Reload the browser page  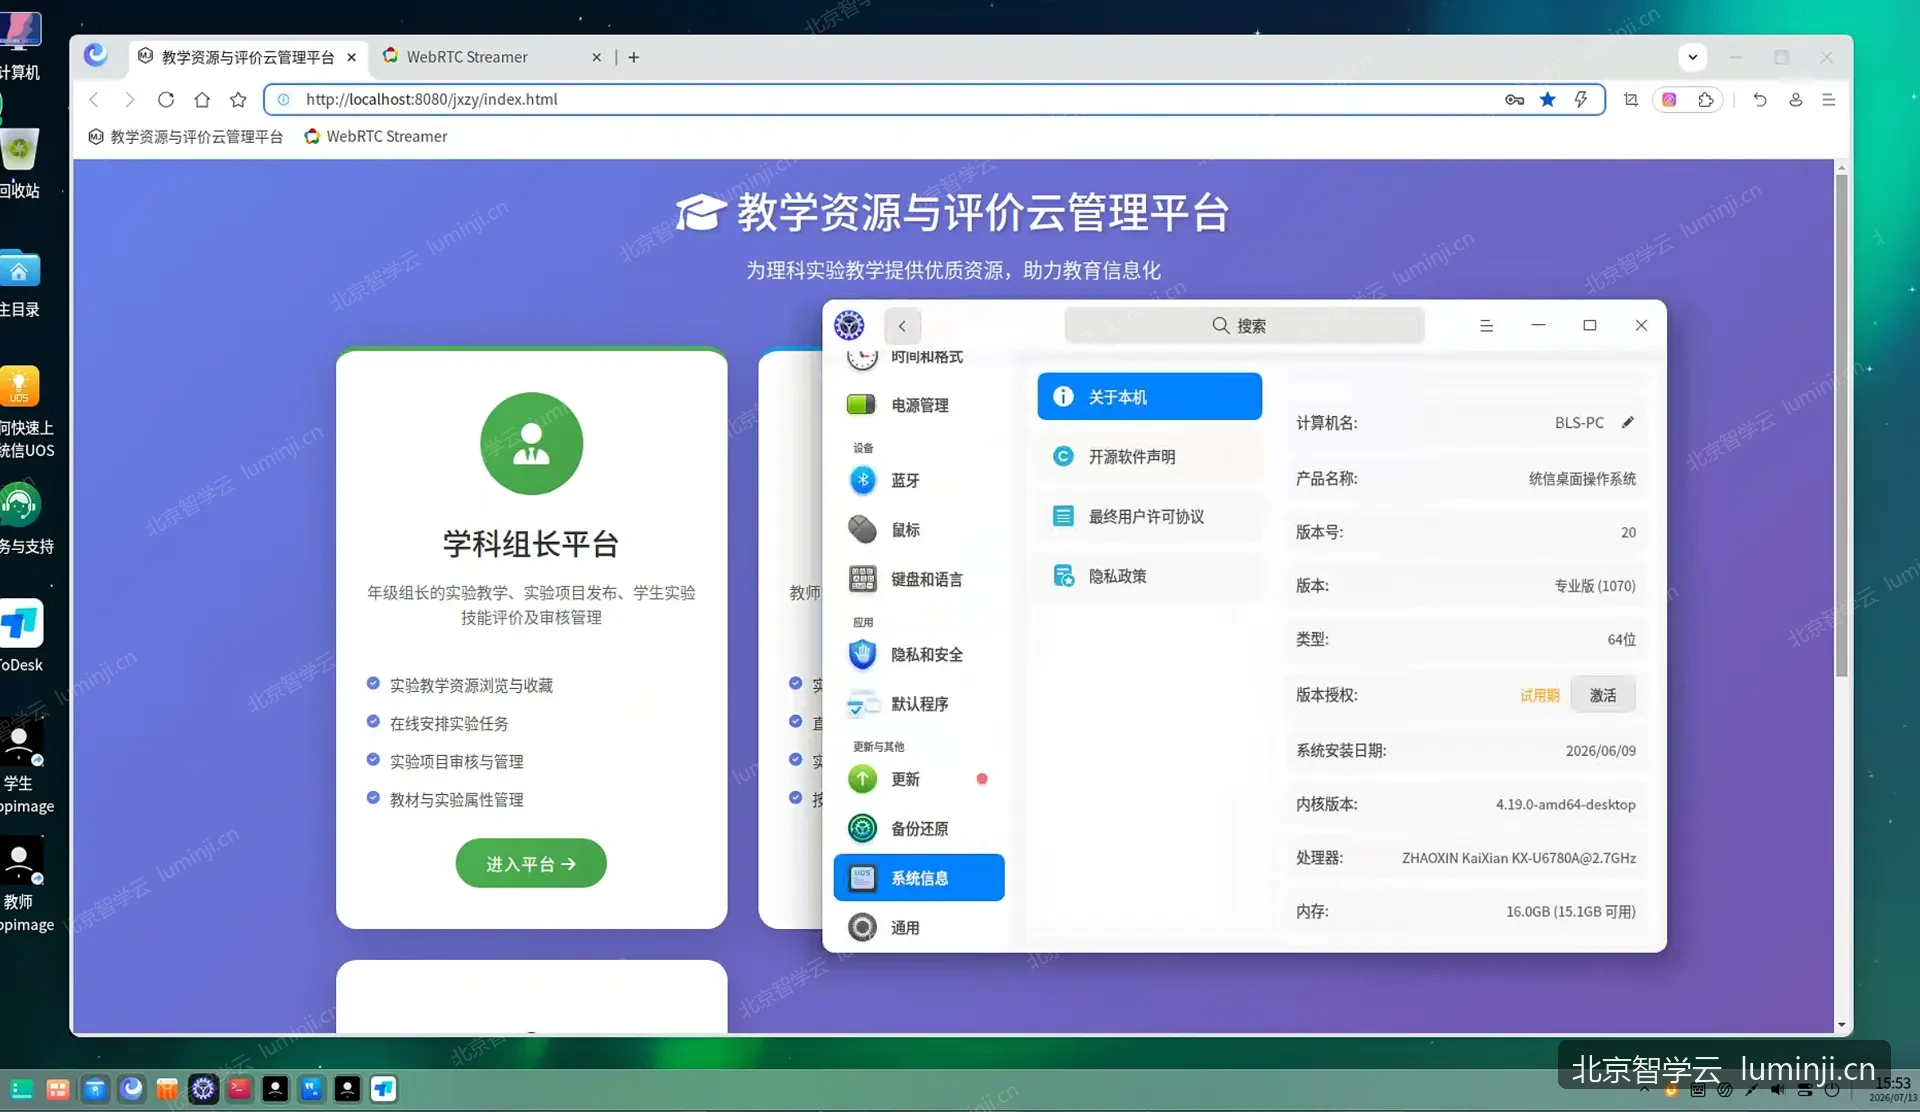[x=166, y=99]
